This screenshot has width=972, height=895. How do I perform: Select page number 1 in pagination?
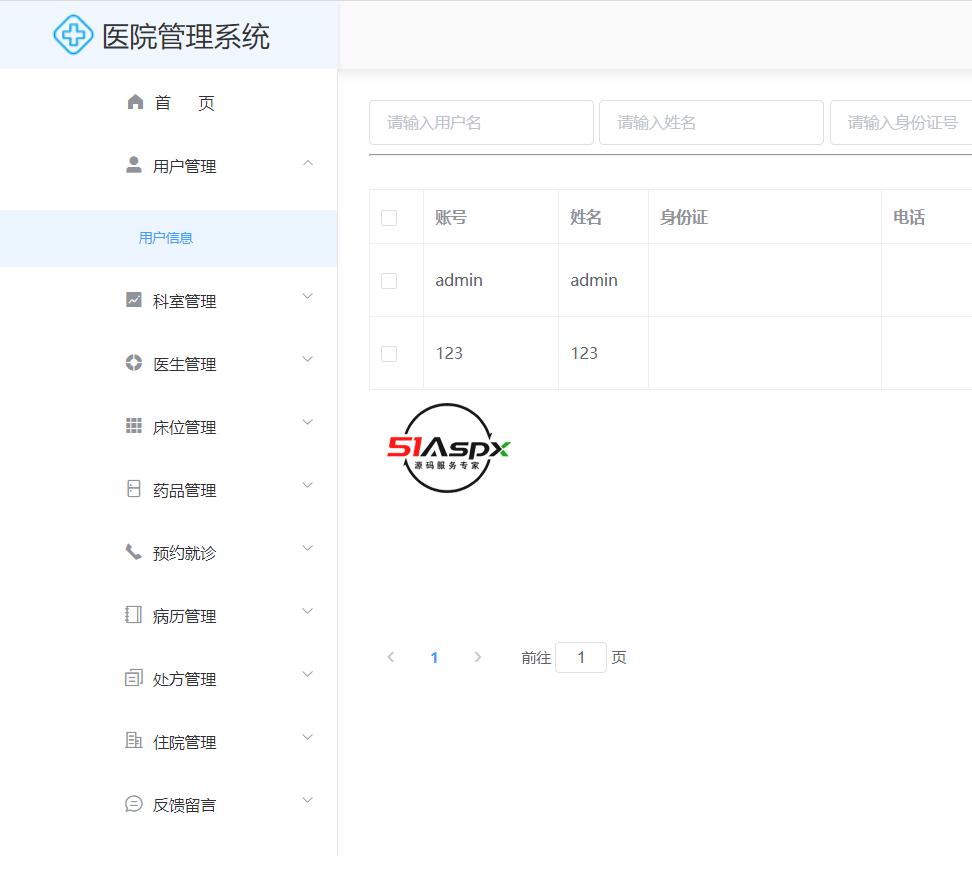point(435,658)
